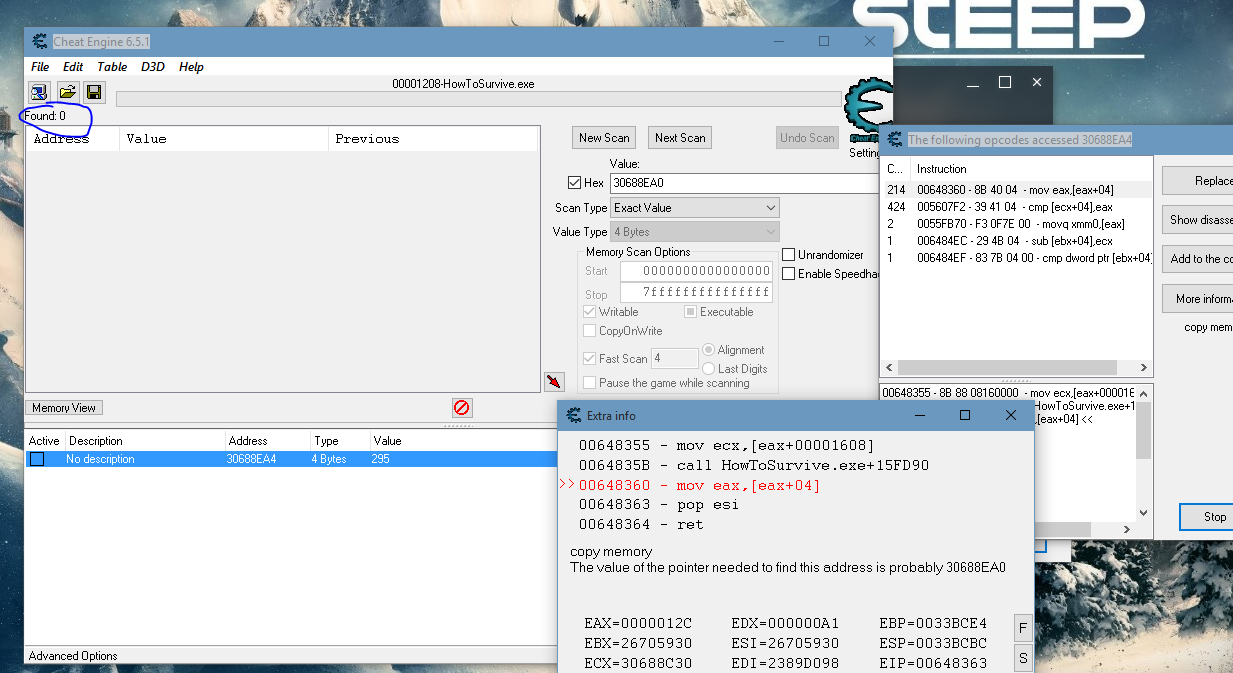Open the Table menu
The width and height of the screenshot is (1233, 673).
pos(112,67)
